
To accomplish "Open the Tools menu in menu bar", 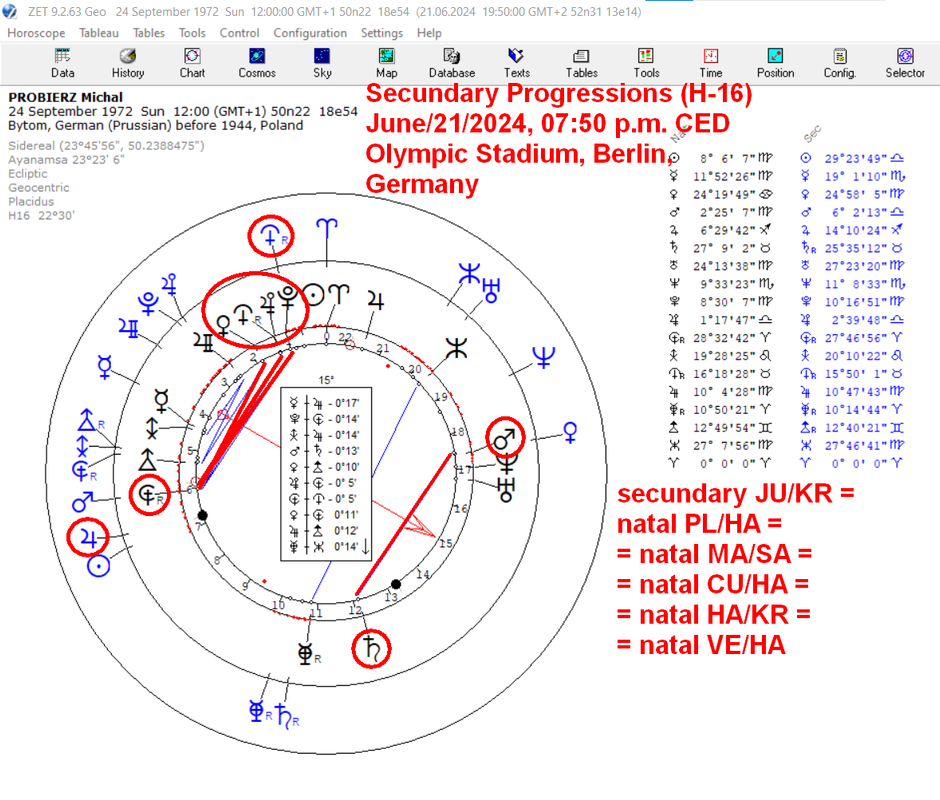I will (x=192, y=33).
